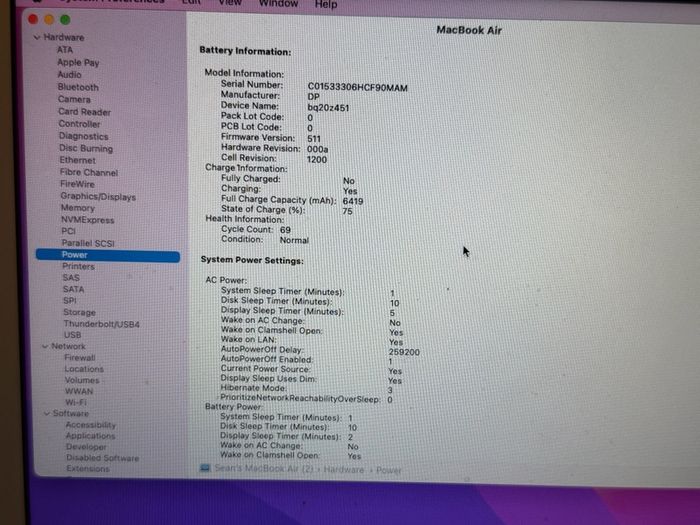Click the device name bq20z451
The width and height of the screenshot is (700, 525).
click(328, 108)
